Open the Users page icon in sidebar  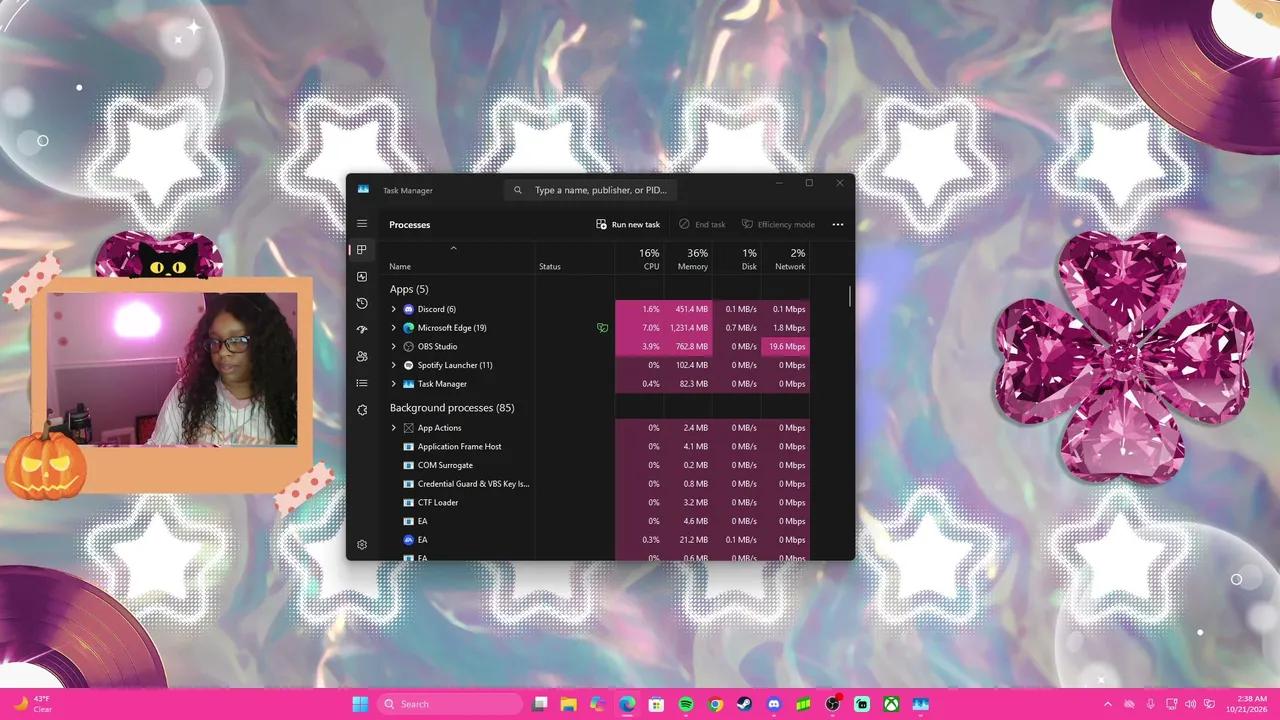(362, 356)
